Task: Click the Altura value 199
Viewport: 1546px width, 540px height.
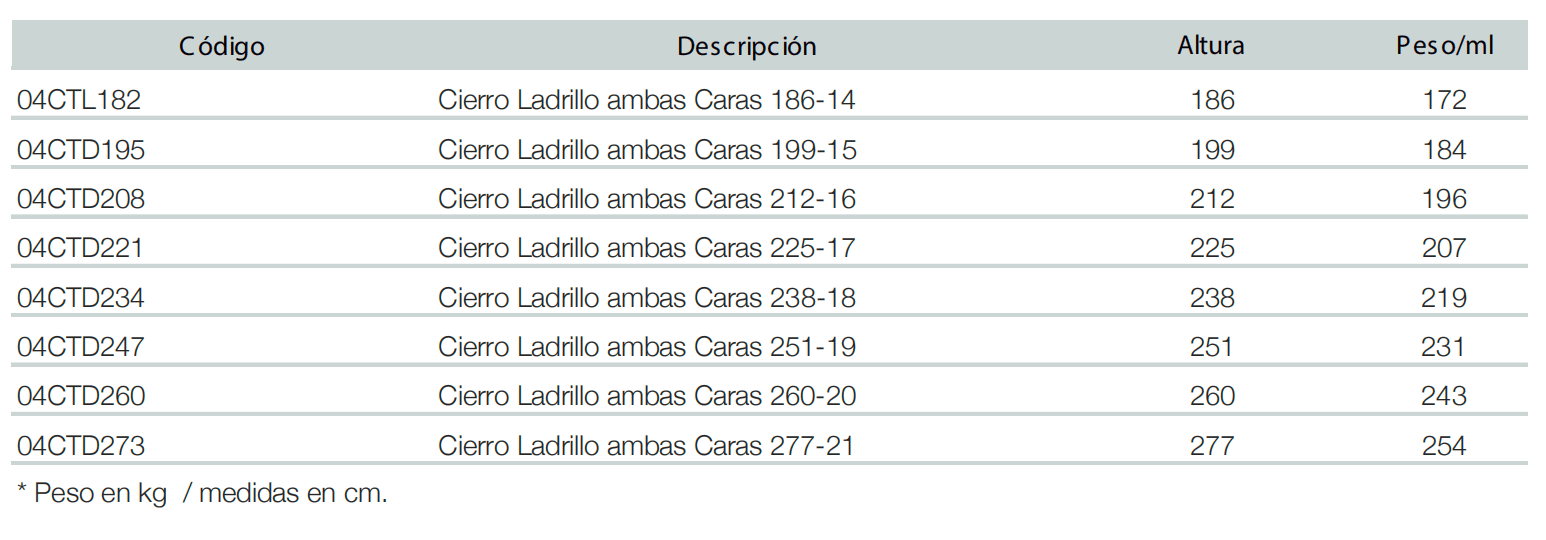Action: (x=1213, y=150)
